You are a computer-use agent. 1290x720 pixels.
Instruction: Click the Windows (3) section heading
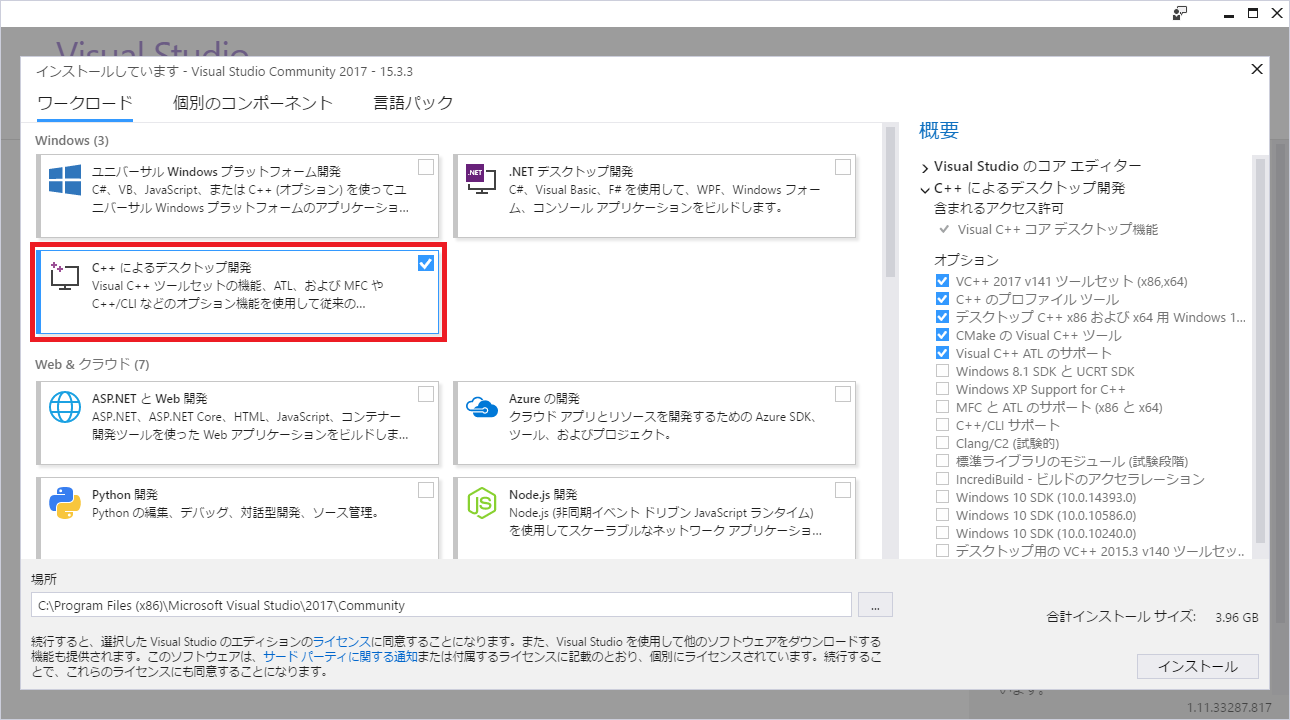point(72,140)
